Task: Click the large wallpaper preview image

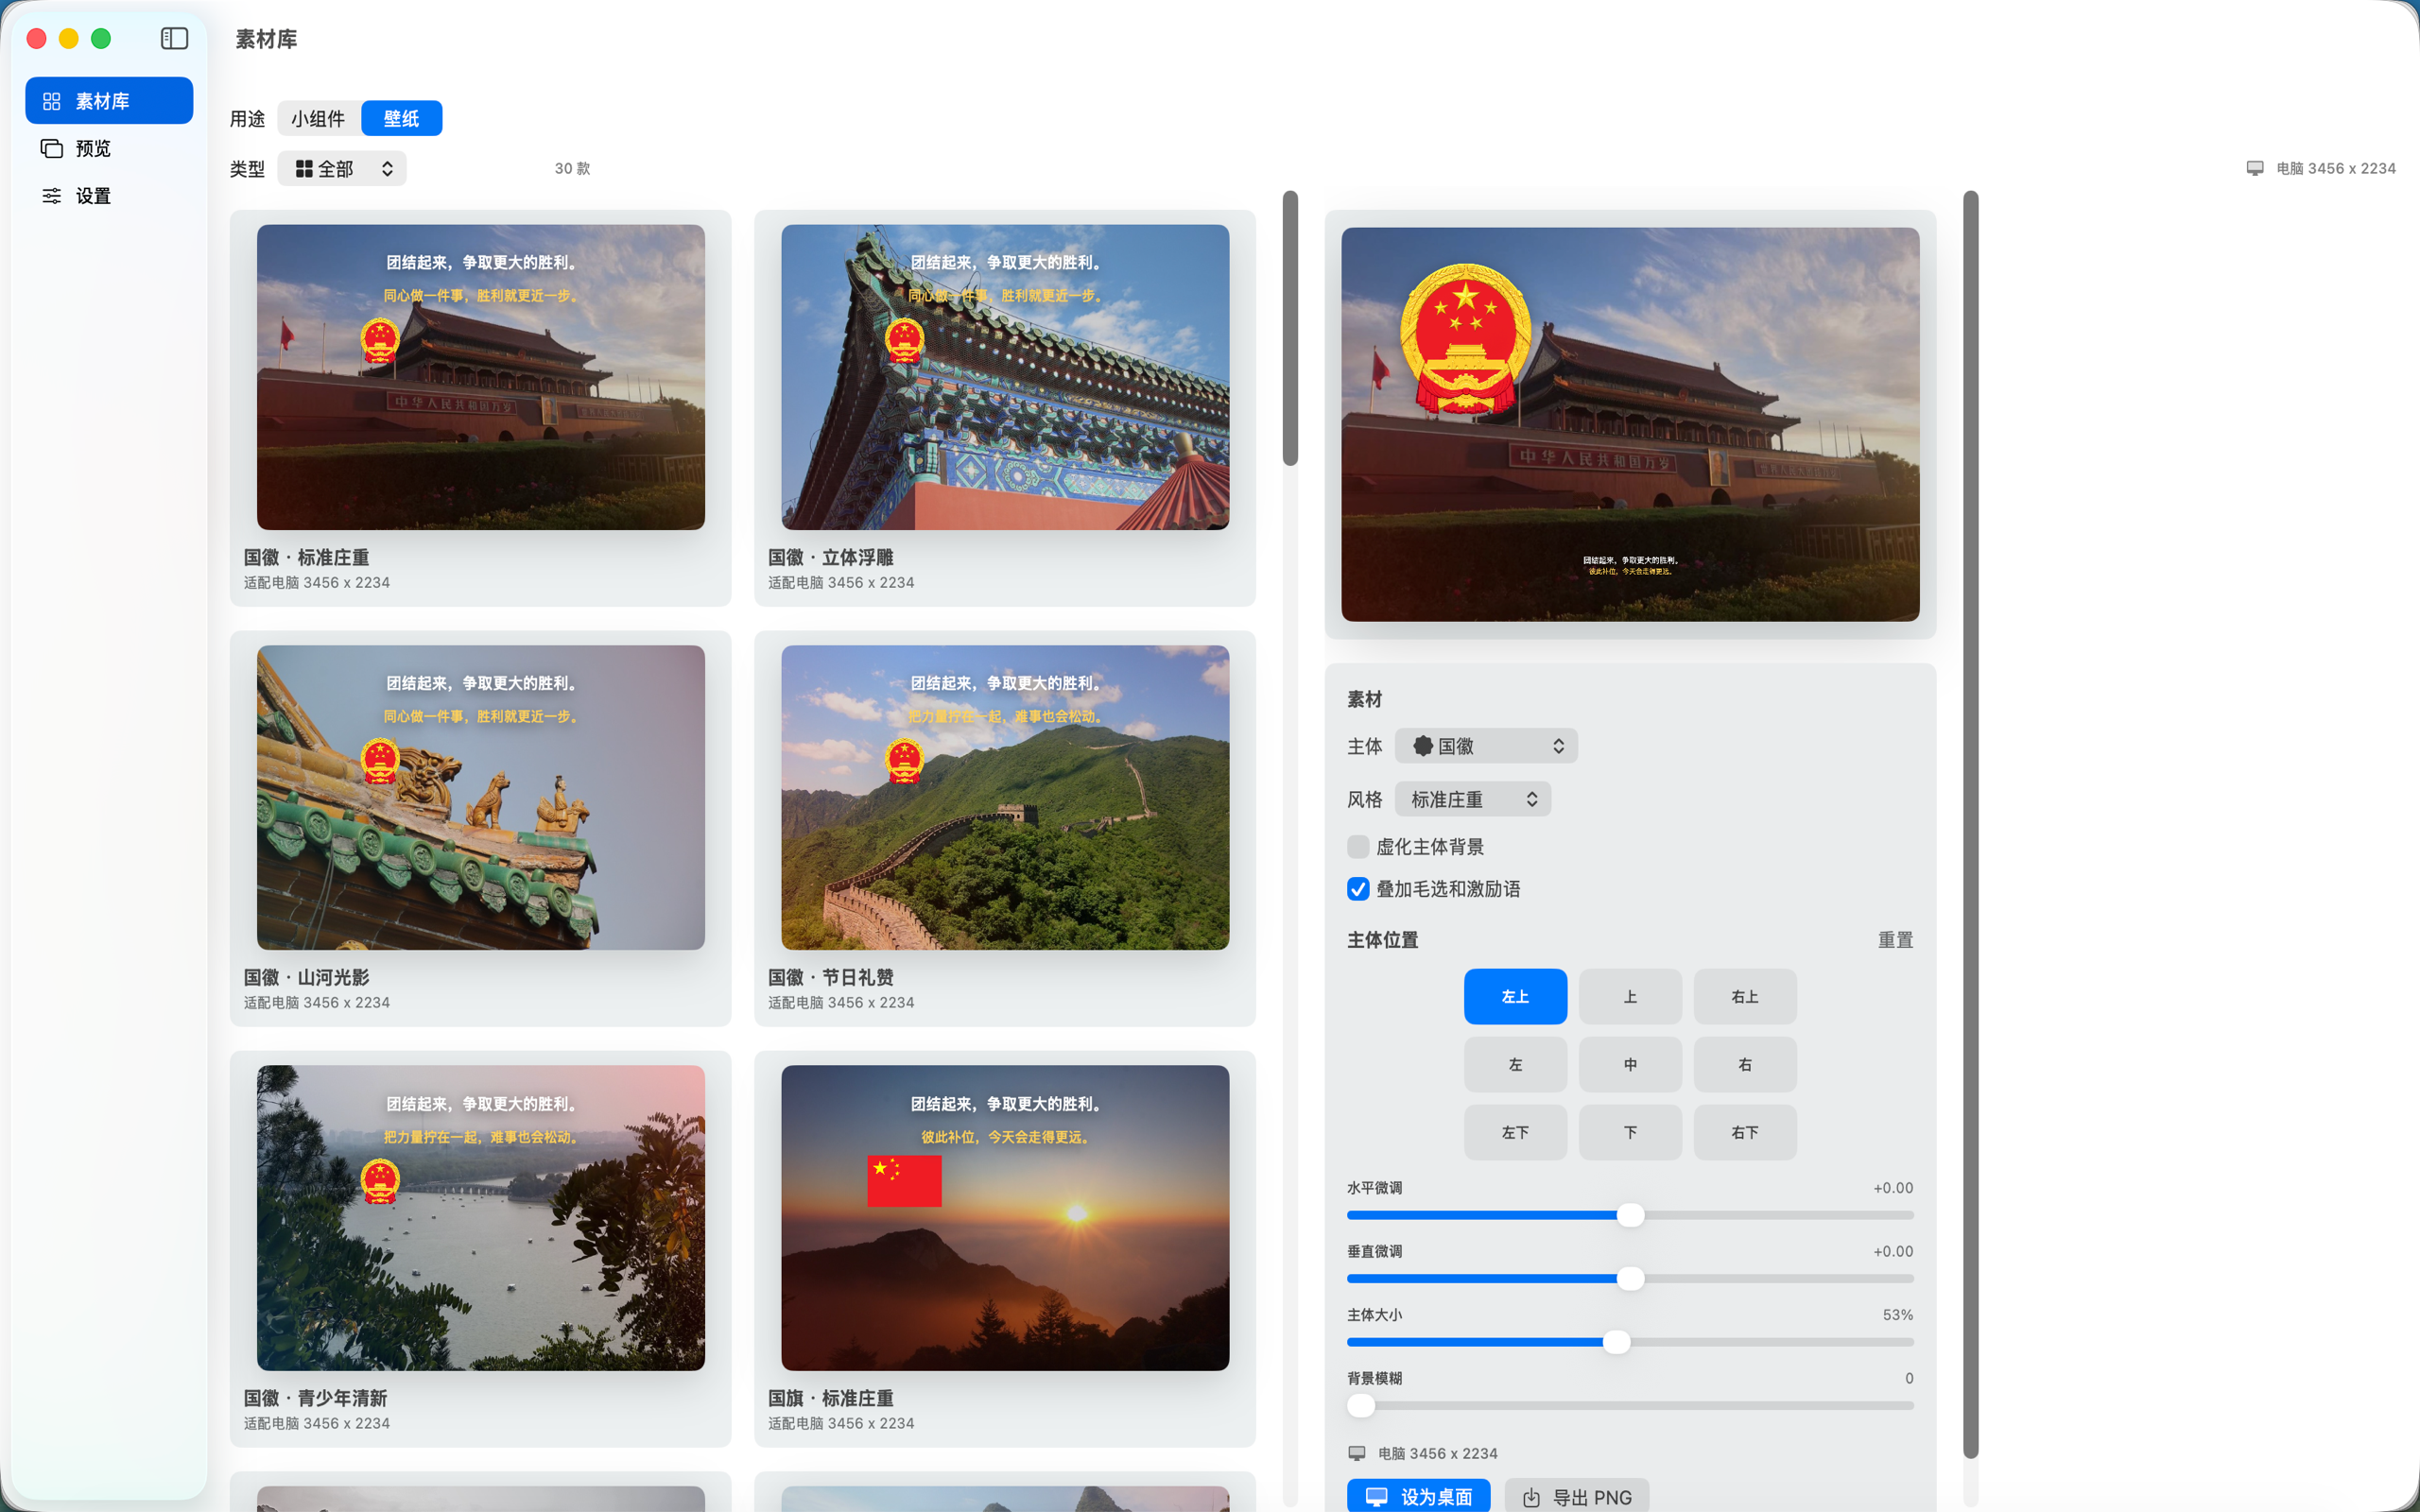Action: tap(1630, 425)
